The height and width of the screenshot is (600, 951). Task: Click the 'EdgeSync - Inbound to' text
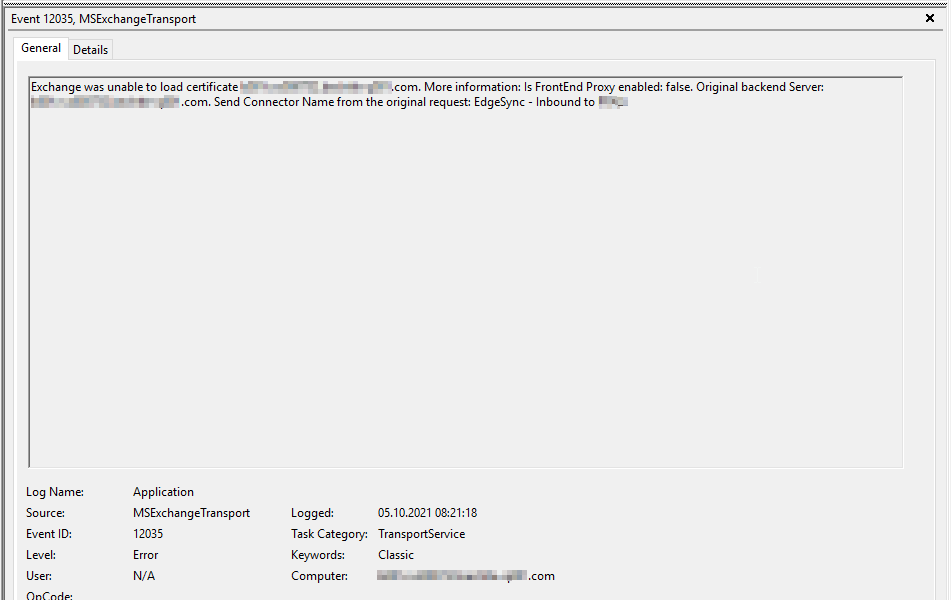coord(534,102)
